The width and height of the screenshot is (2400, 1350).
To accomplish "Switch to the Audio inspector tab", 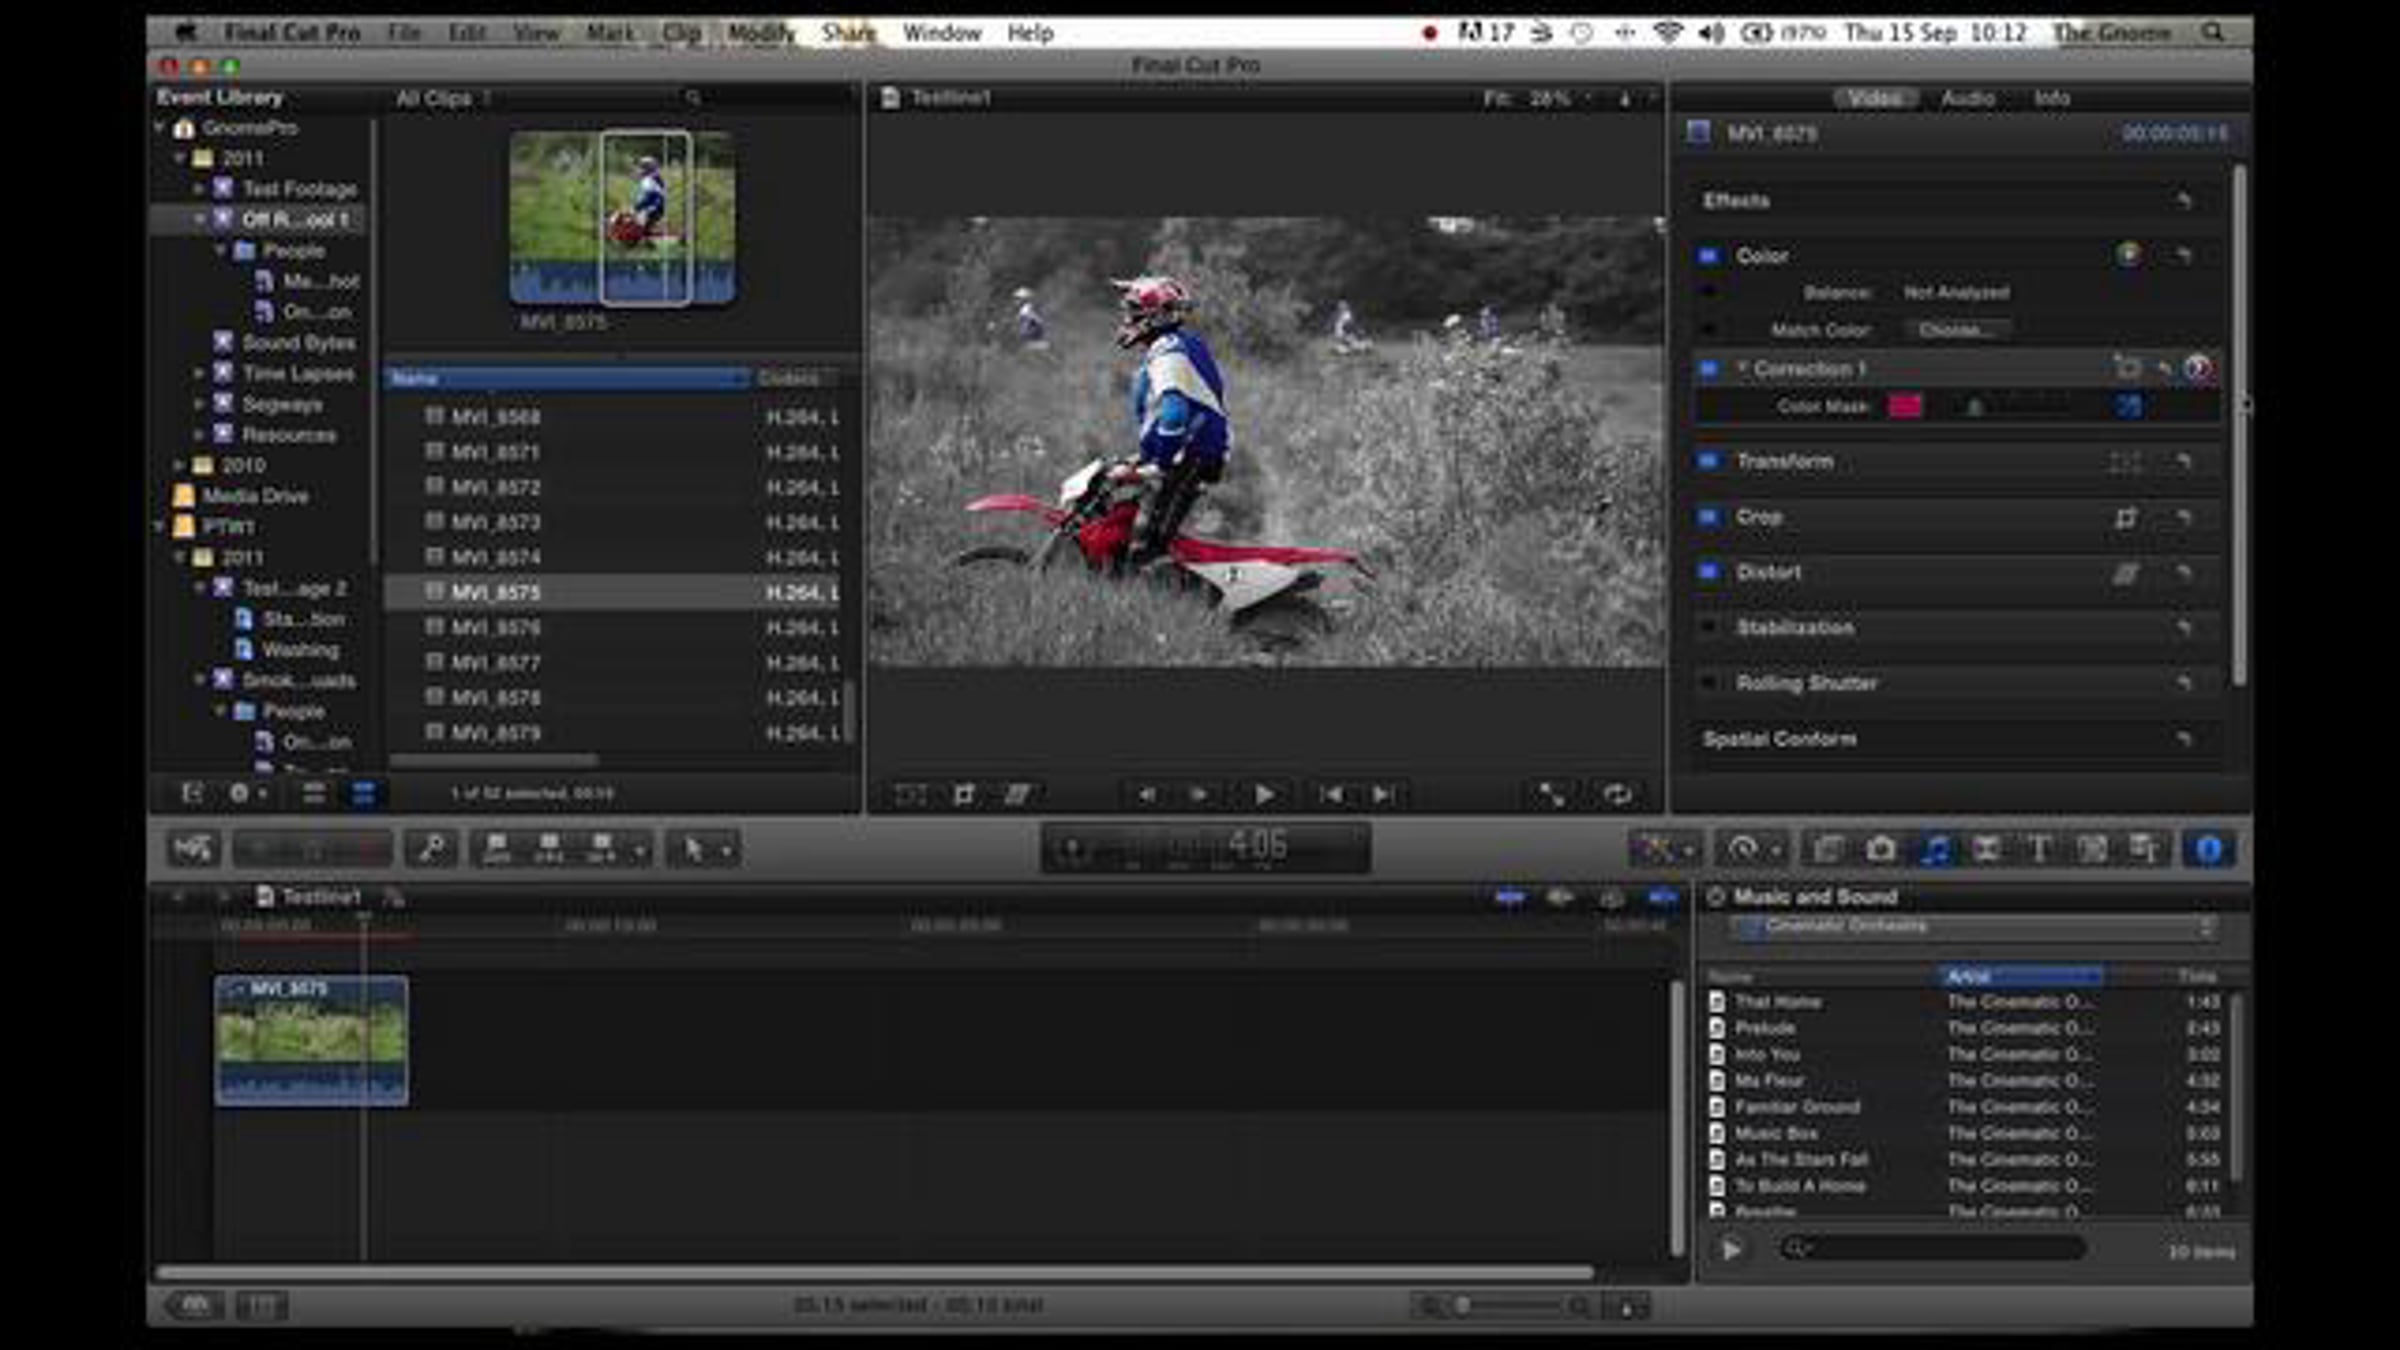I will coord(1967,98).
